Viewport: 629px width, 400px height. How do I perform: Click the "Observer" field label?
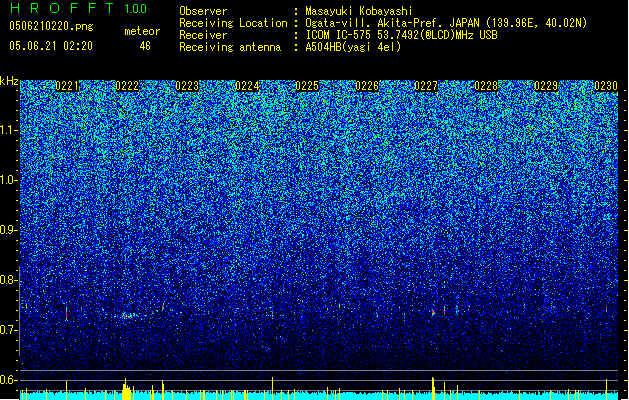click(203, 11)
